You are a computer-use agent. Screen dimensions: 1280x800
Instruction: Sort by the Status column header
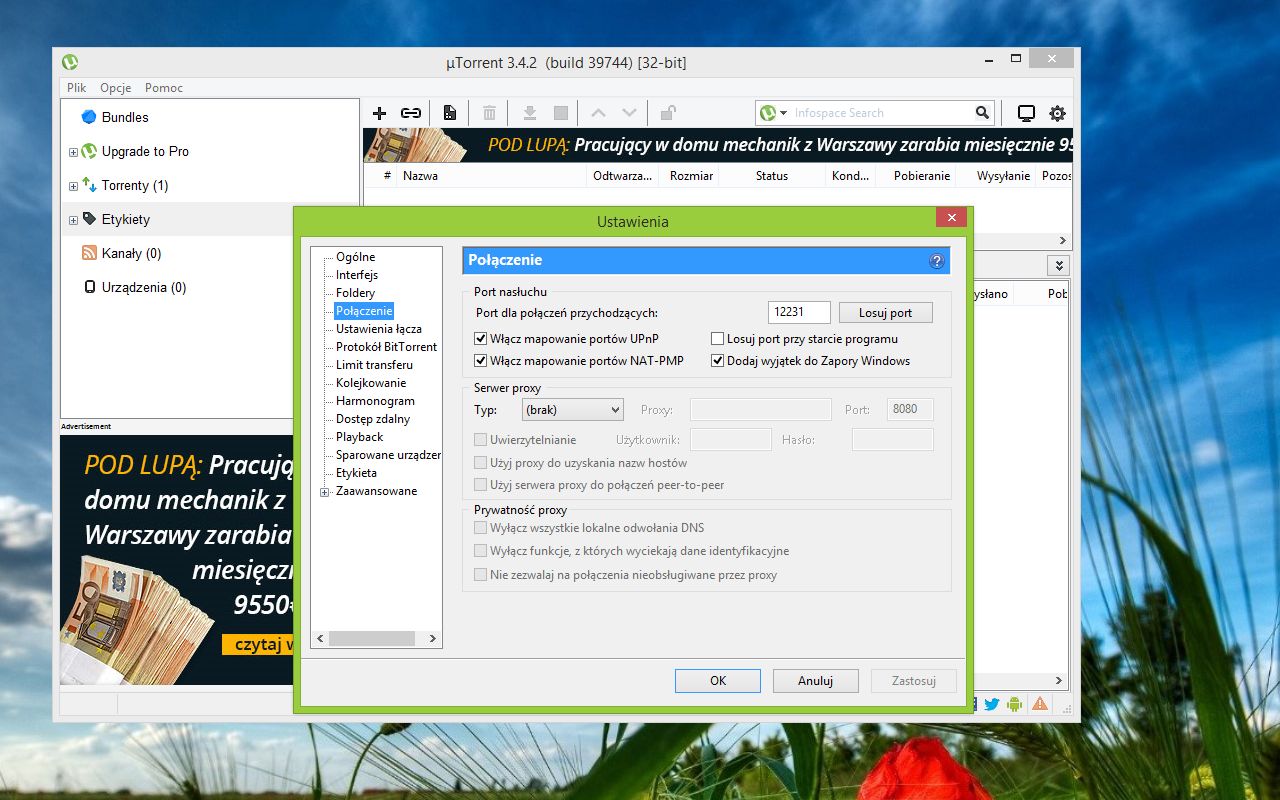[x=772, y=176]
